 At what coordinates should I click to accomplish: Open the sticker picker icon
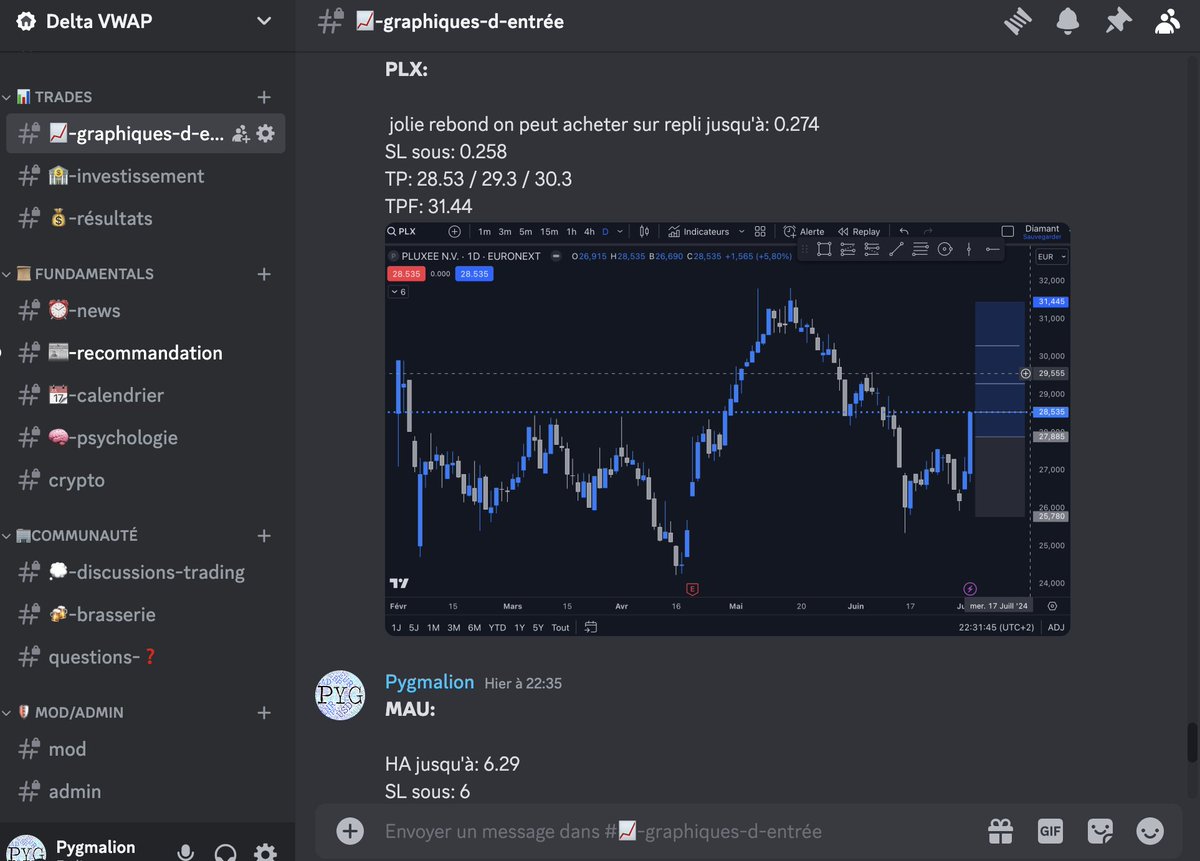1100,831
